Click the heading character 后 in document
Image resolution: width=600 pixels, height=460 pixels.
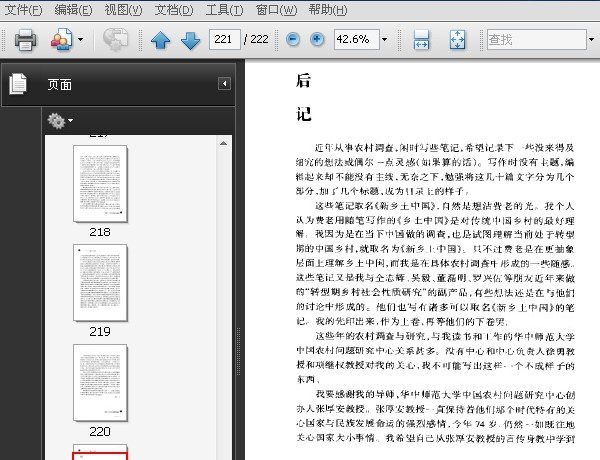[x=303, y=81]
